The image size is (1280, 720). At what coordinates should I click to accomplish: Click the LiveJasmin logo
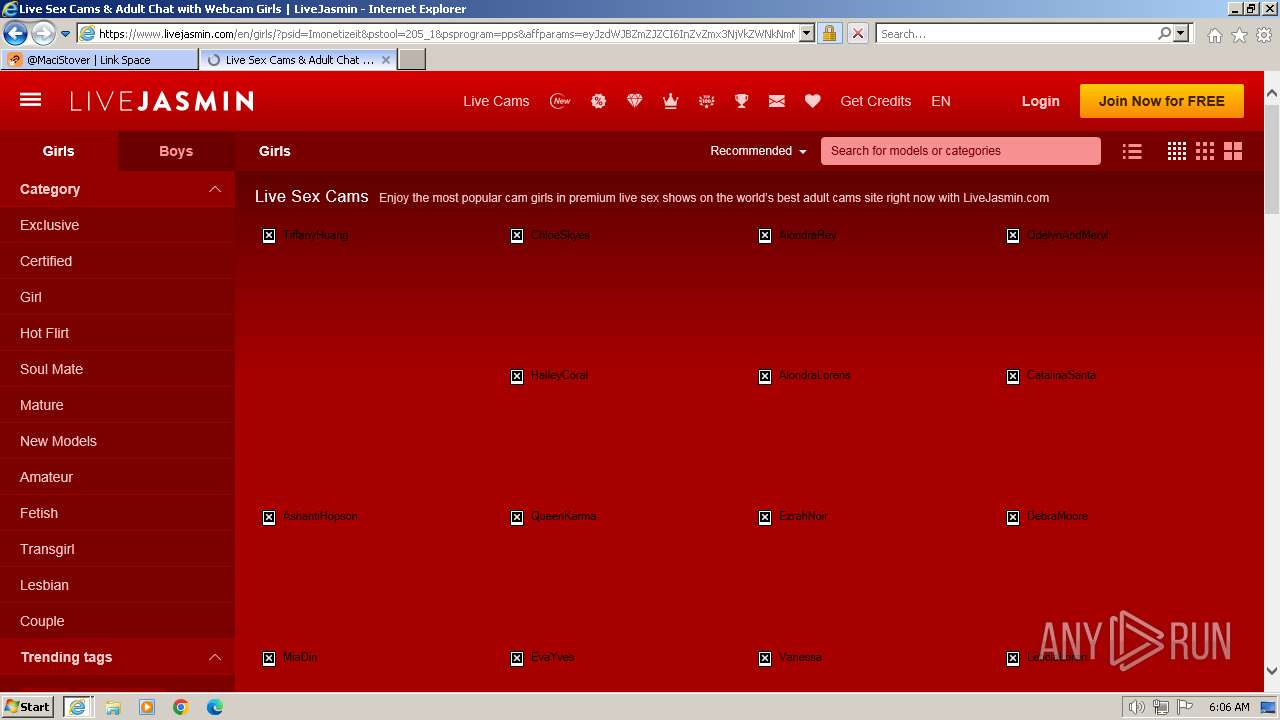(162, 101)
